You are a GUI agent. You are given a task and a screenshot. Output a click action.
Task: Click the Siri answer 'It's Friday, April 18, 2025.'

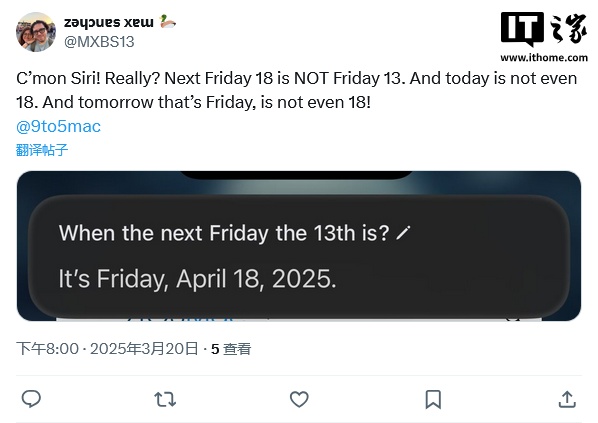tap(197, 279)
